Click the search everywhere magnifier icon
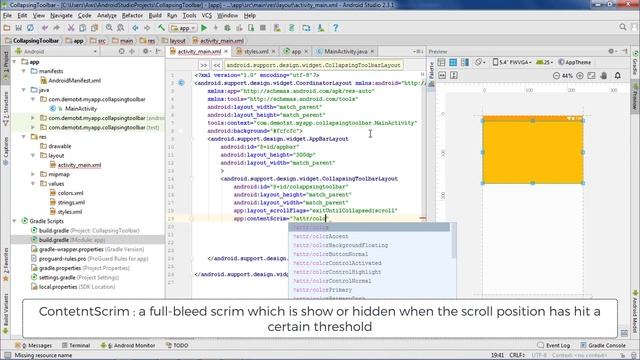Viewport: 640px width, 360px height. [x=623, y=27]
